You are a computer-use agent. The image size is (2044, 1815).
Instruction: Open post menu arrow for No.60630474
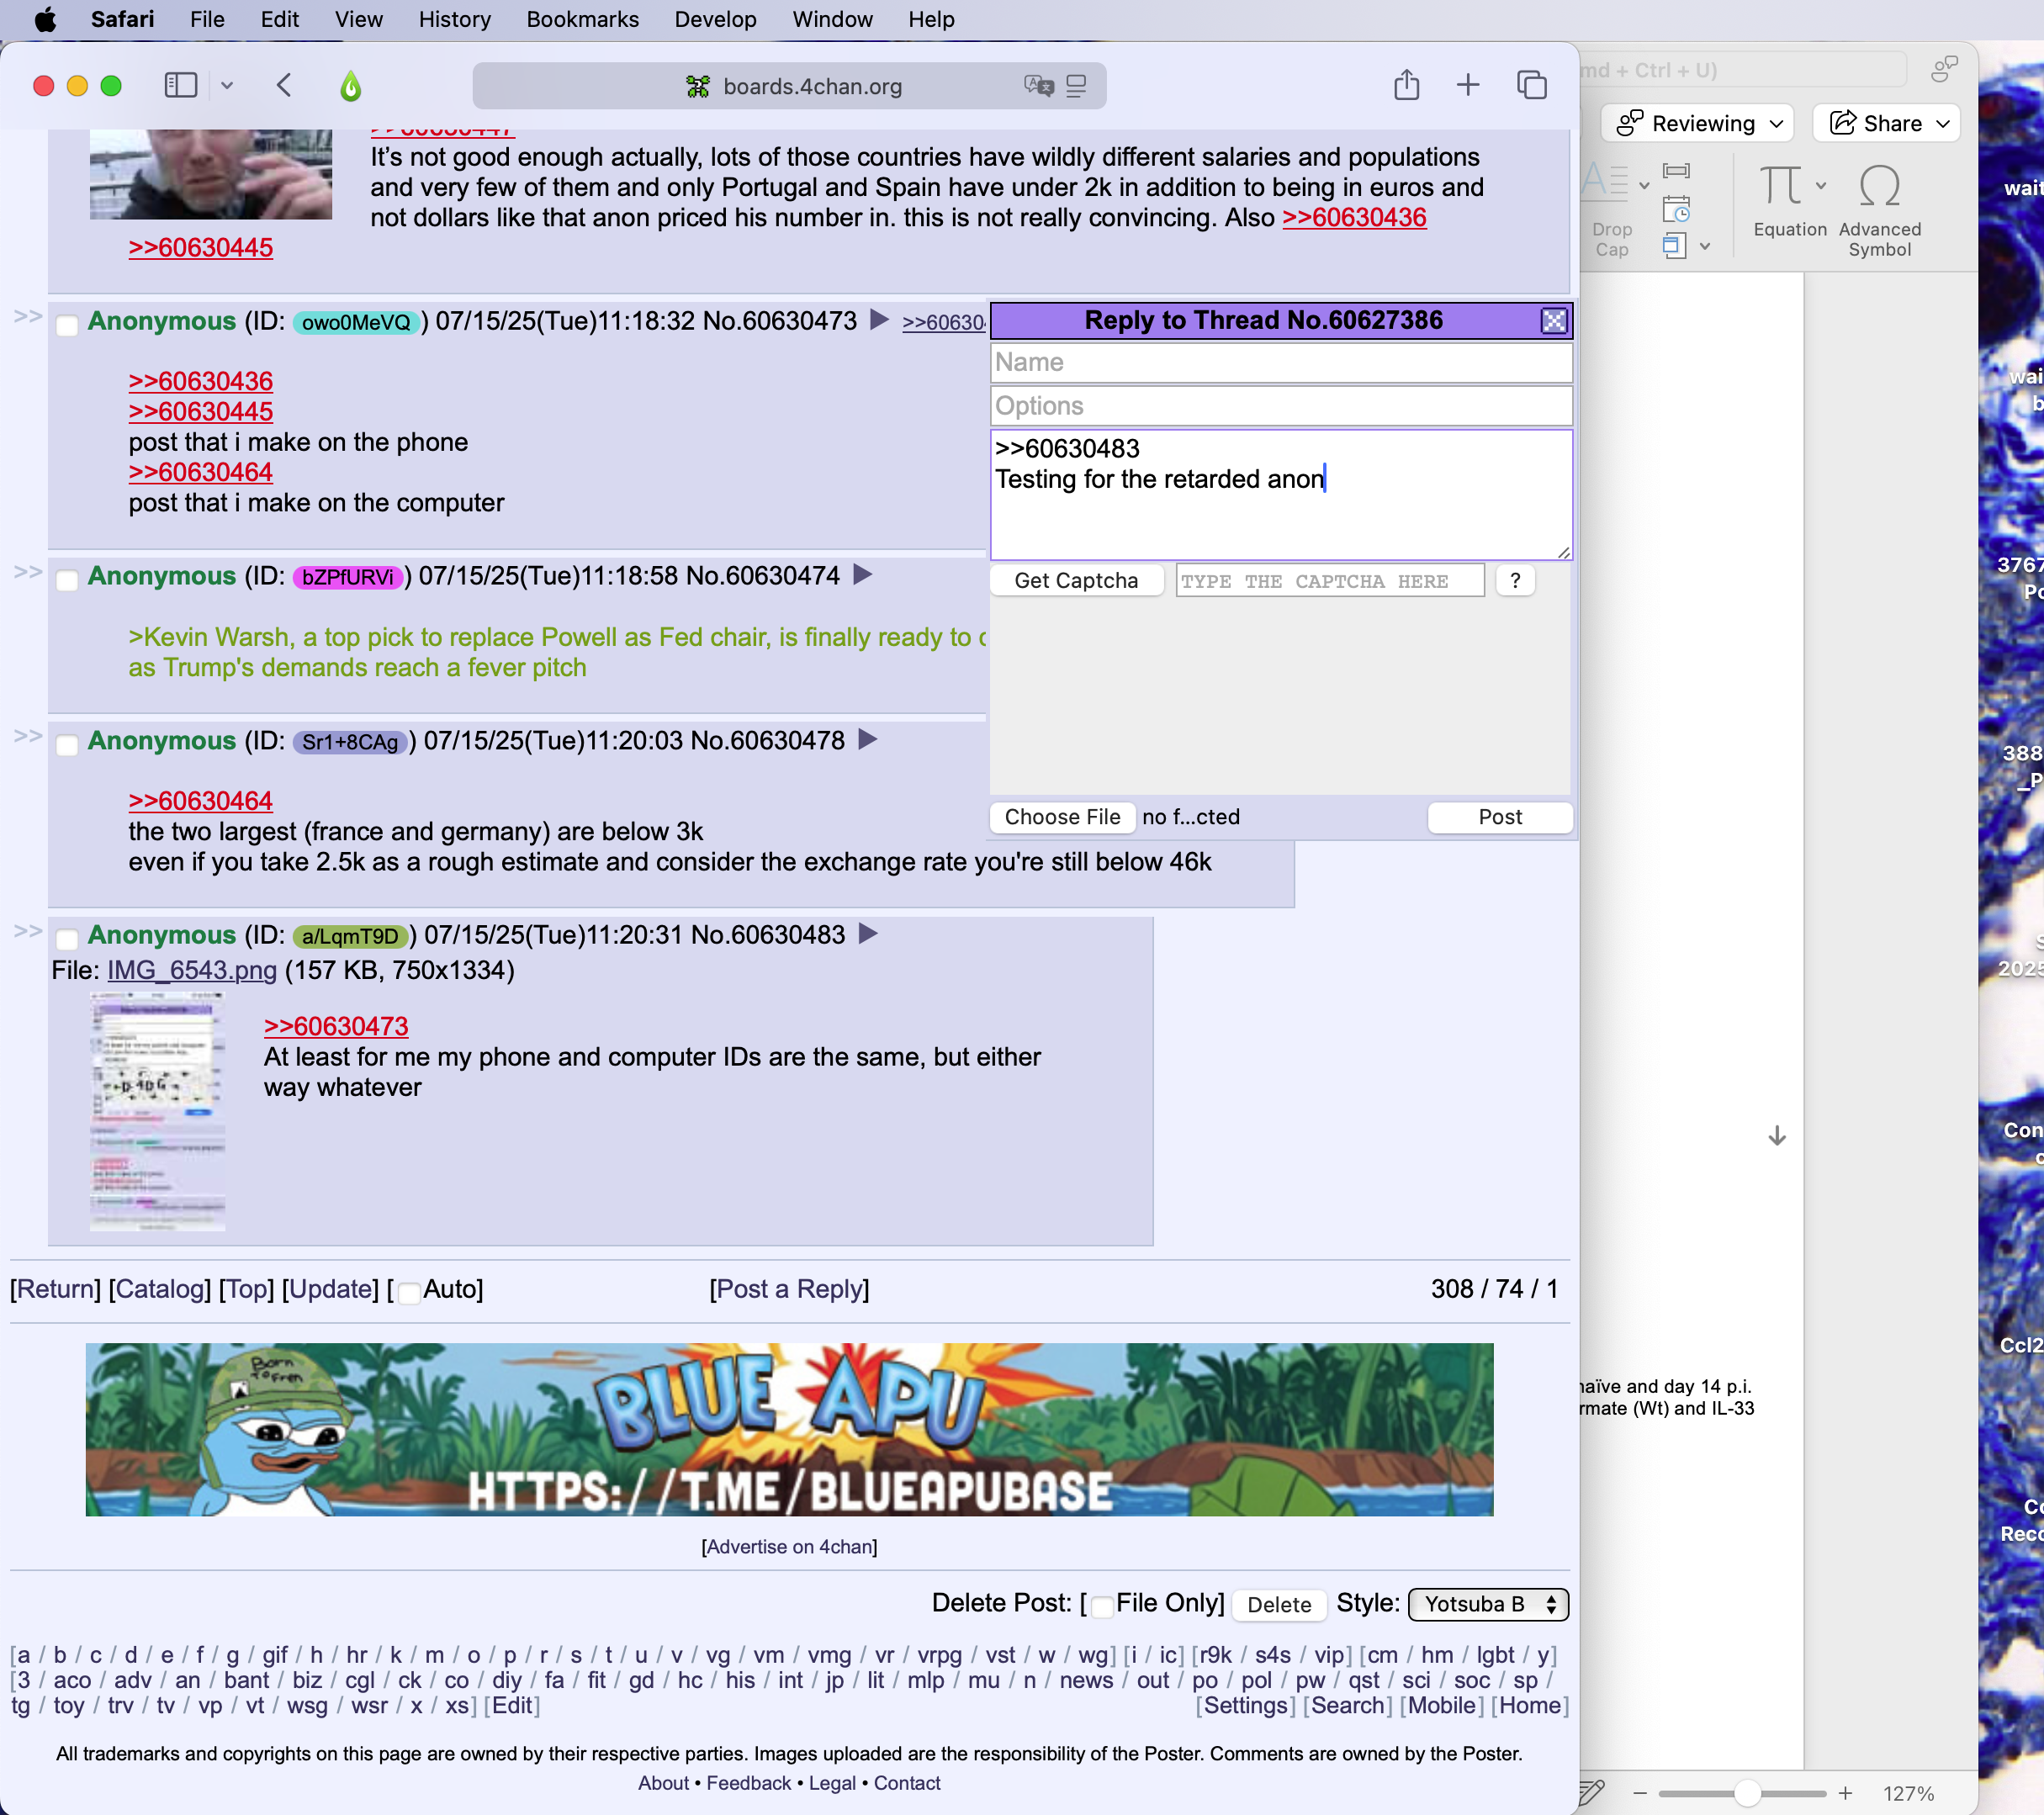(862, 575)
